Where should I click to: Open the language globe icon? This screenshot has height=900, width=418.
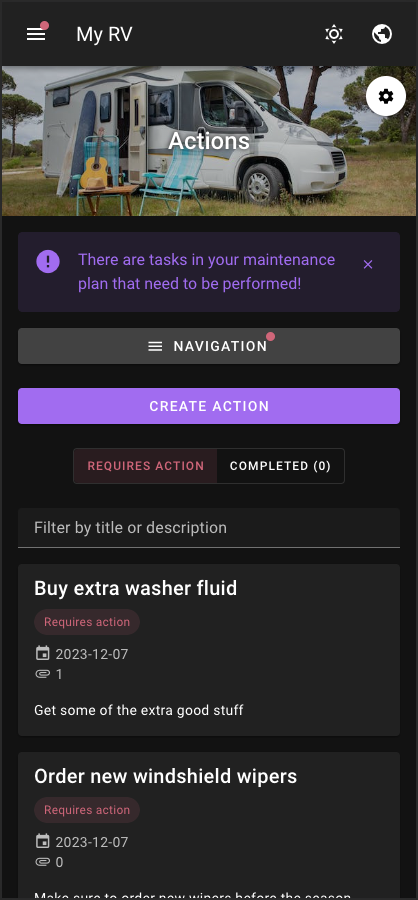[382, 34]
